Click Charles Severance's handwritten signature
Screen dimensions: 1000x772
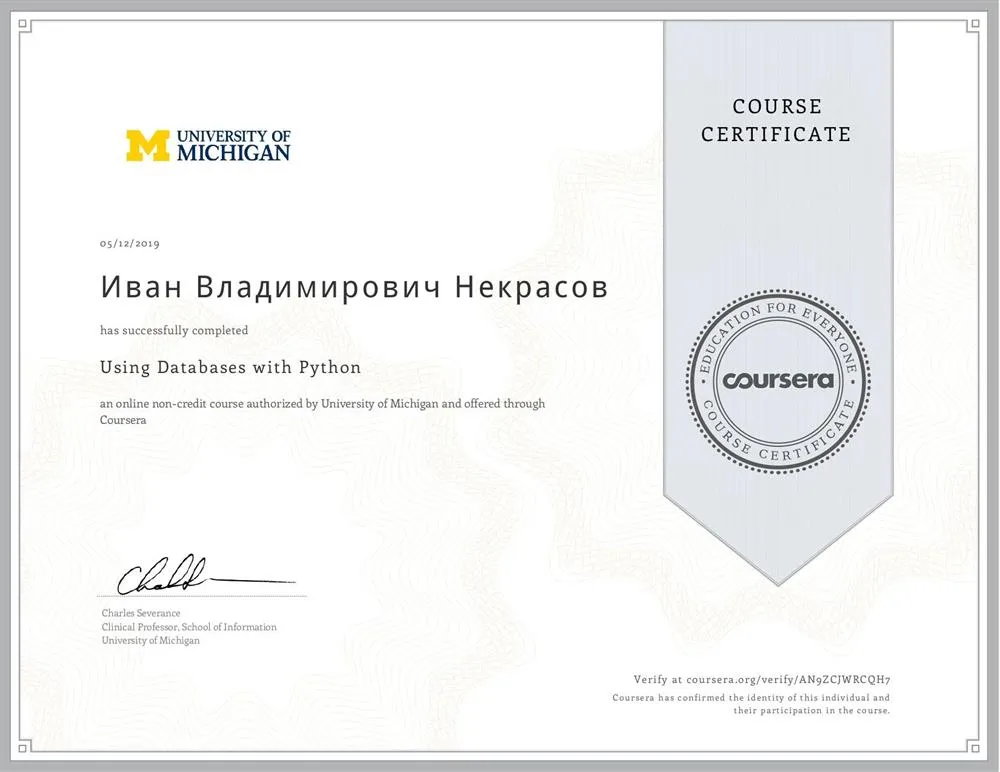[x=205, y=575]
